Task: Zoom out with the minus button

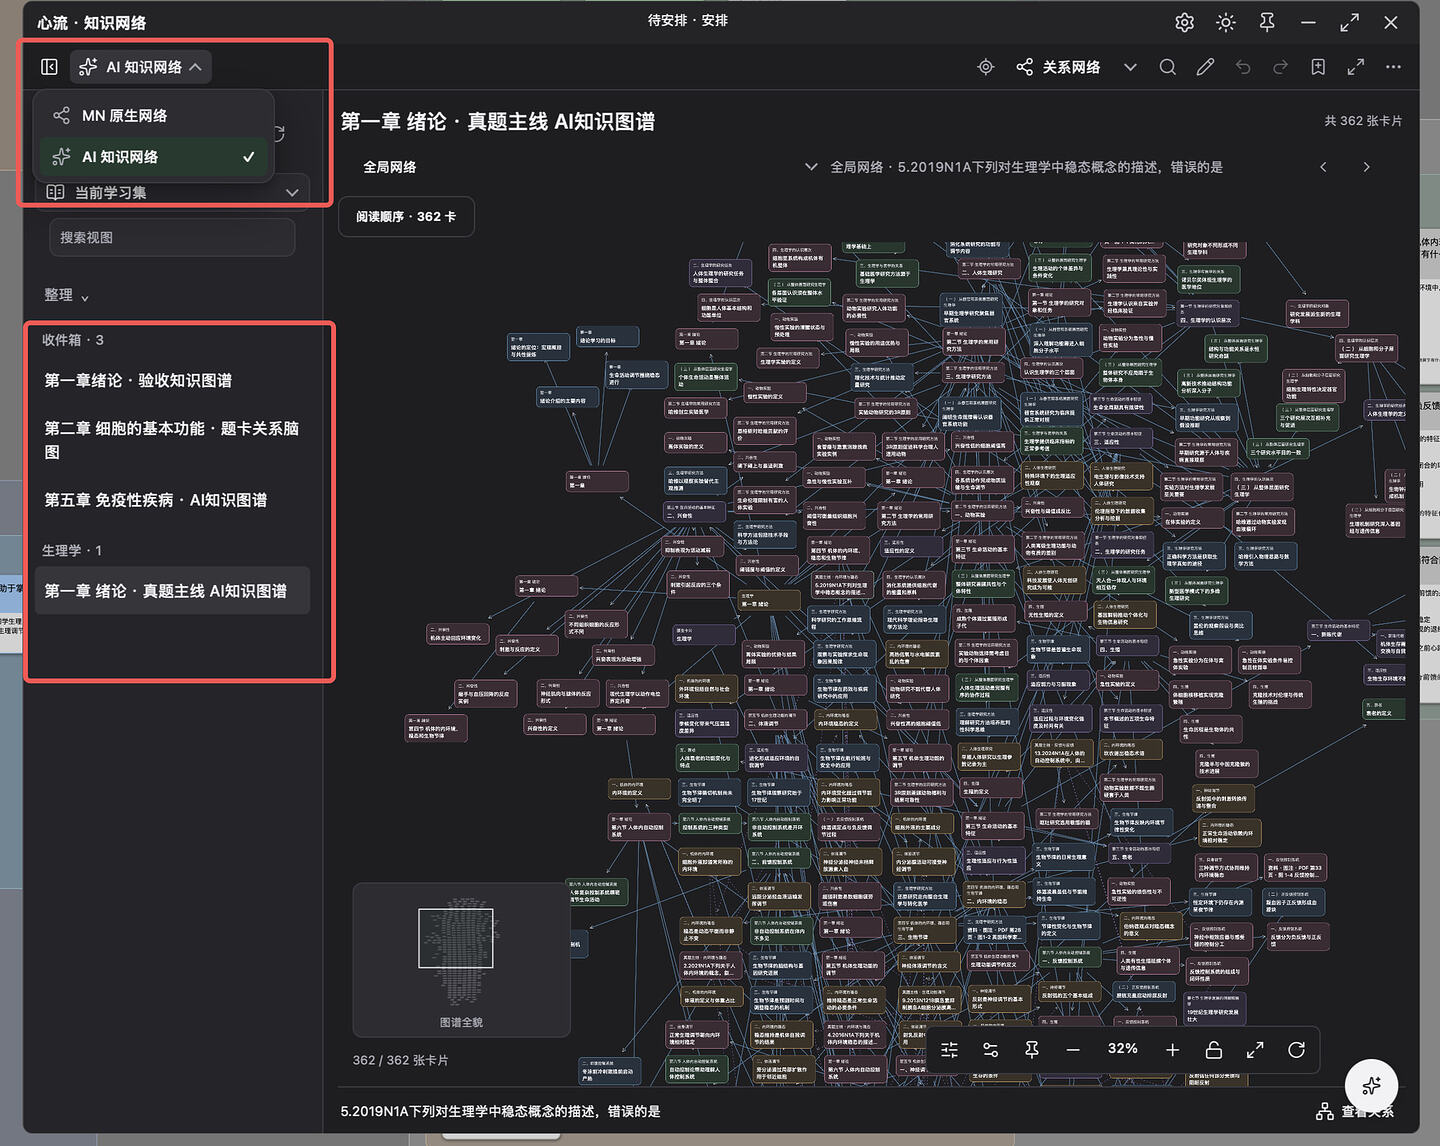Action: [1073, 1050]
